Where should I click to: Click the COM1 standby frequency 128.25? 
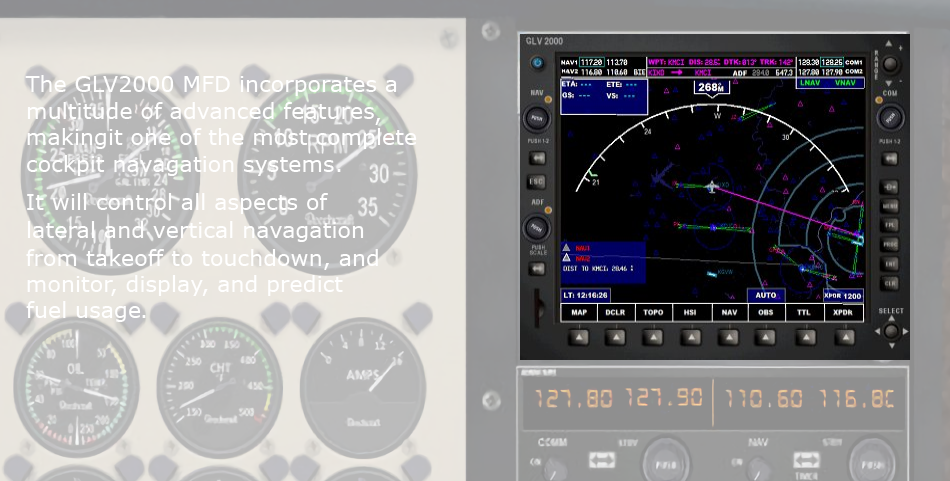pyautogui.click(x=831, y=62)
